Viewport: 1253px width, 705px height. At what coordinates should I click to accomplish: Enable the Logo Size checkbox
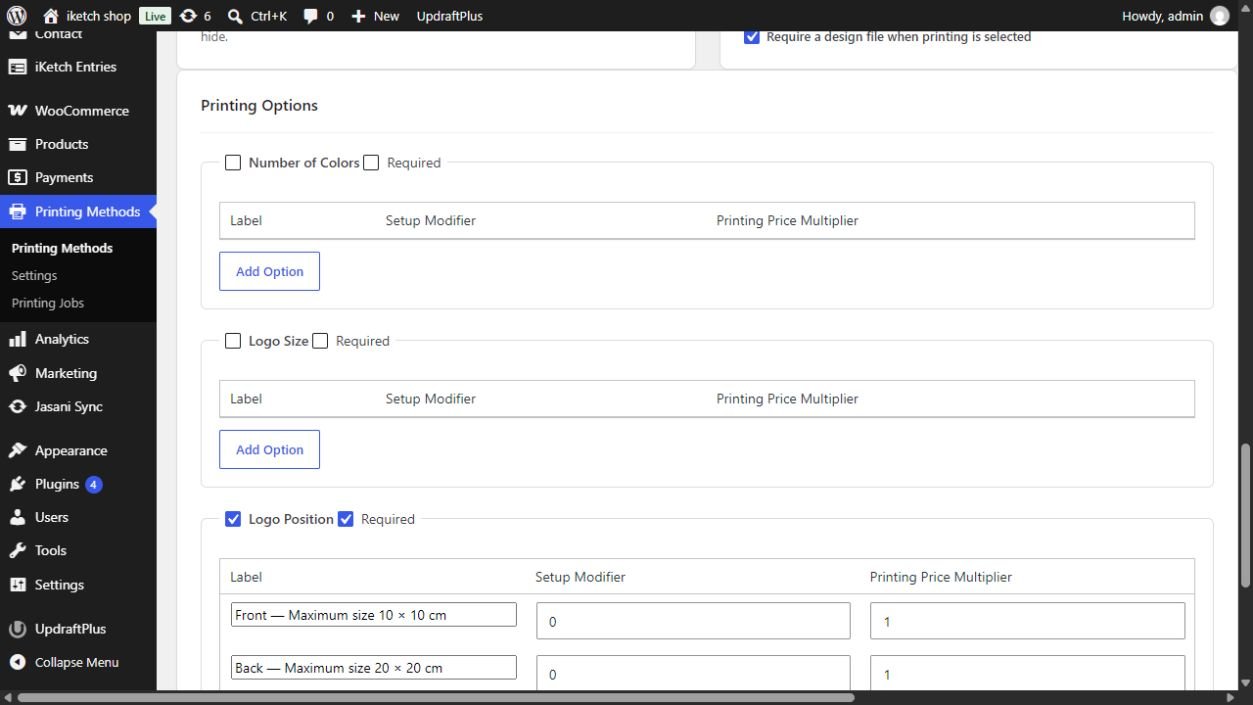point(233,341)
